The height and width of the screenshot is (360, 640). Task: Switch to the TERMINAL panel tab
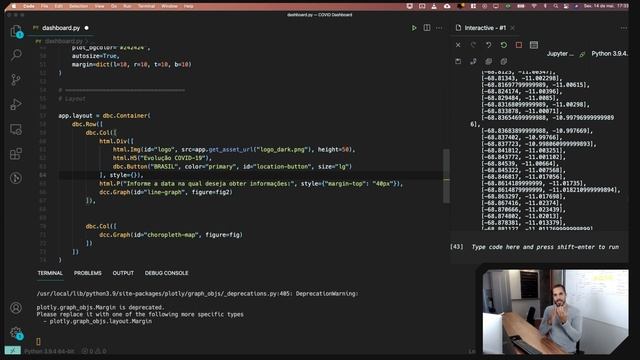(50, 273)
